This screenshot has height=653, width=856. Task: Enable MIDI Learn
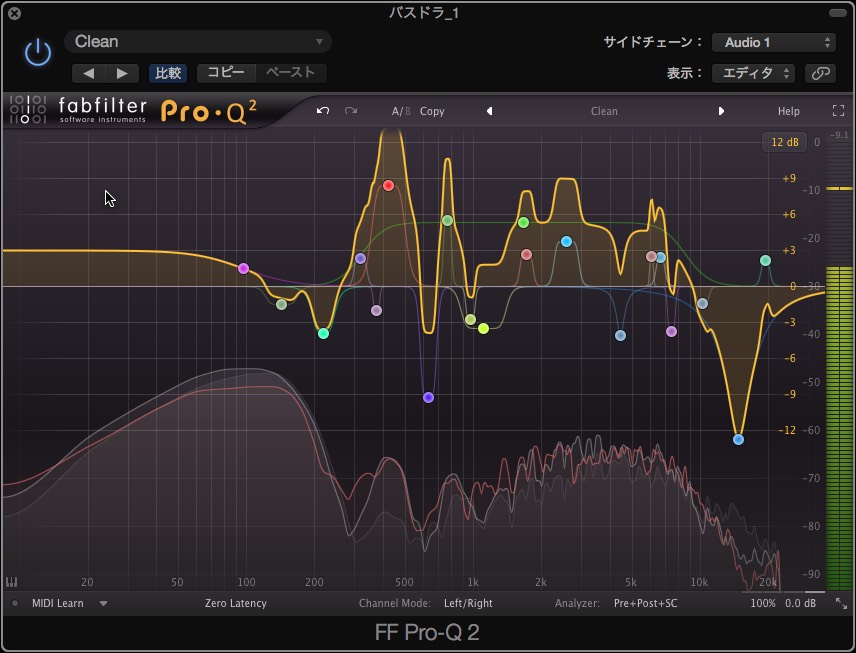(57, 603)
